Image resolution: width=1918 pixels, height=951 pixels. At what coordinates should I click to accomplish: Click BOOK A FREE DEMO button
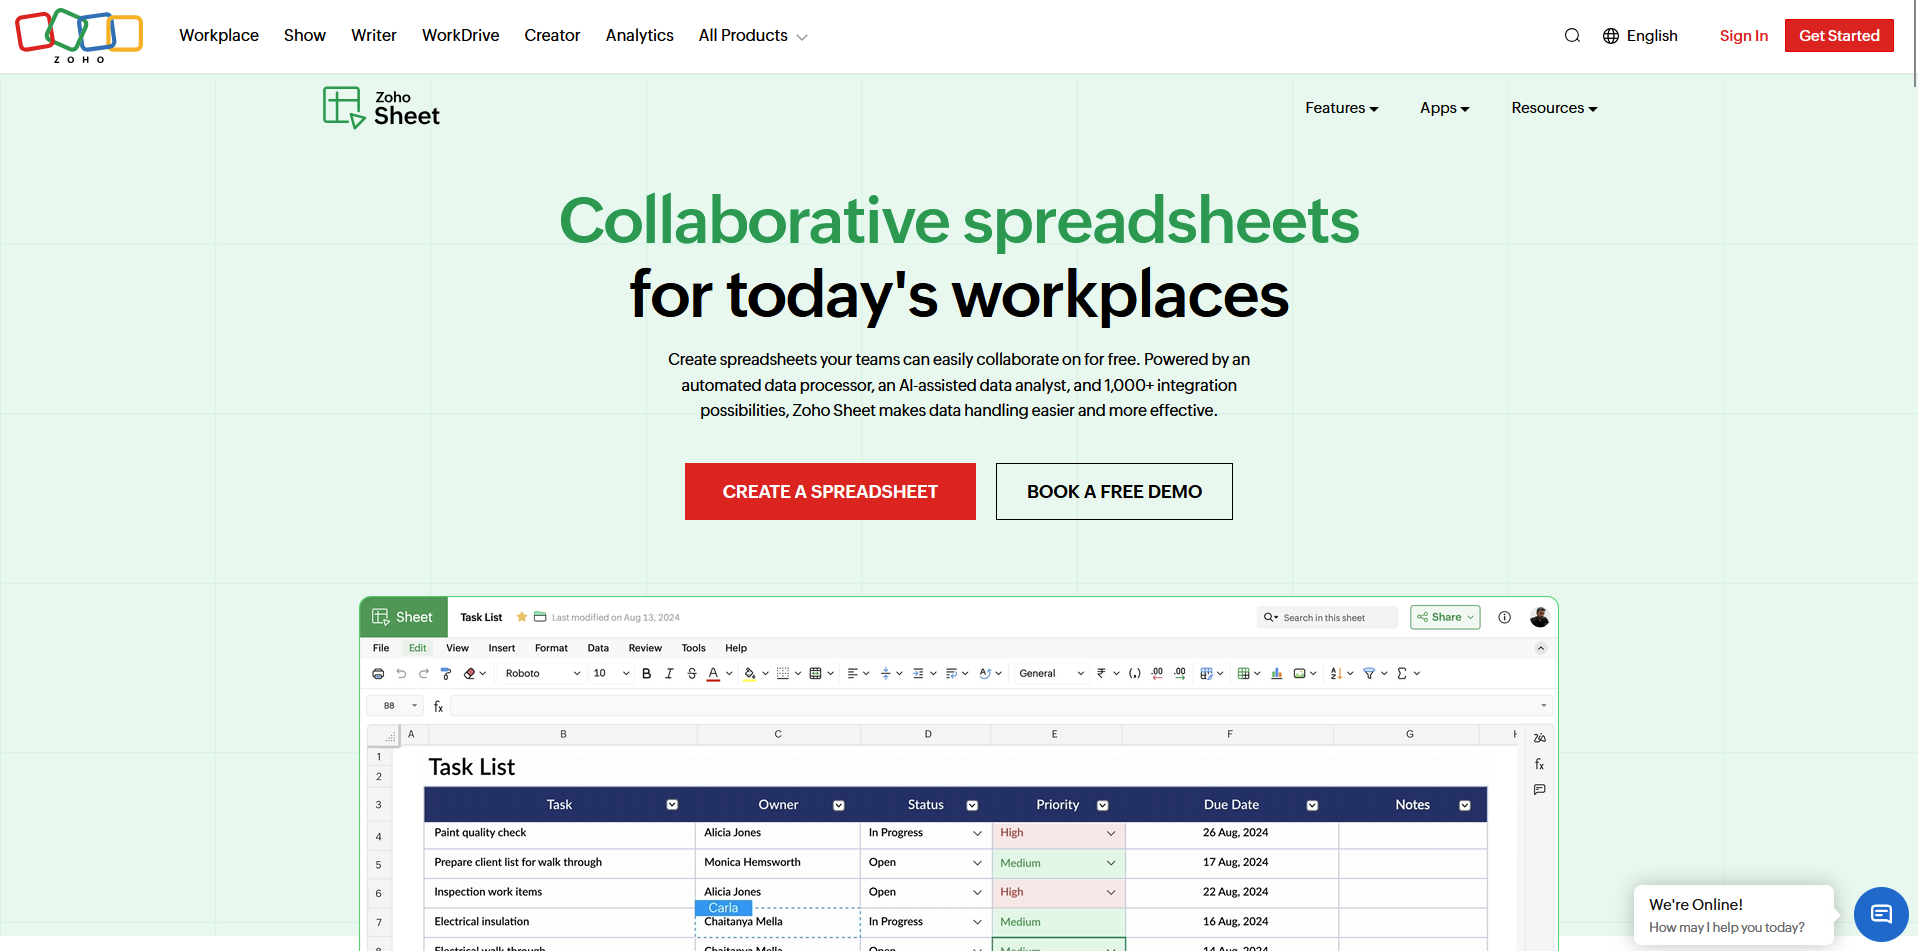click(1114, 491)
